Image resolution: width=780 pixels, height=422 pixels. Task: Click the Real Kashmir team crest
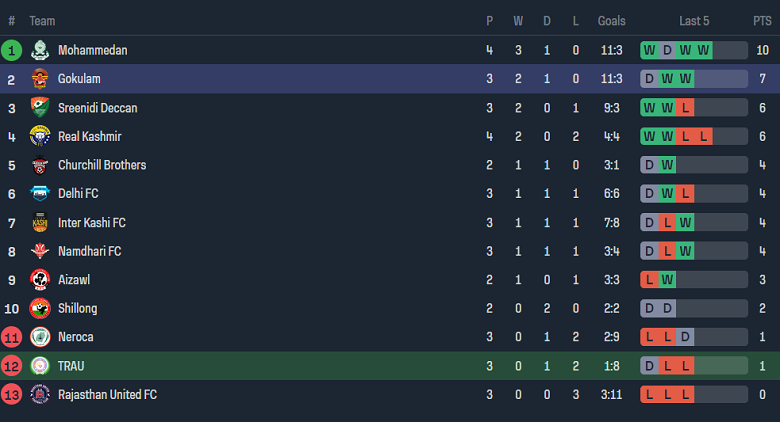pos(40,136)
